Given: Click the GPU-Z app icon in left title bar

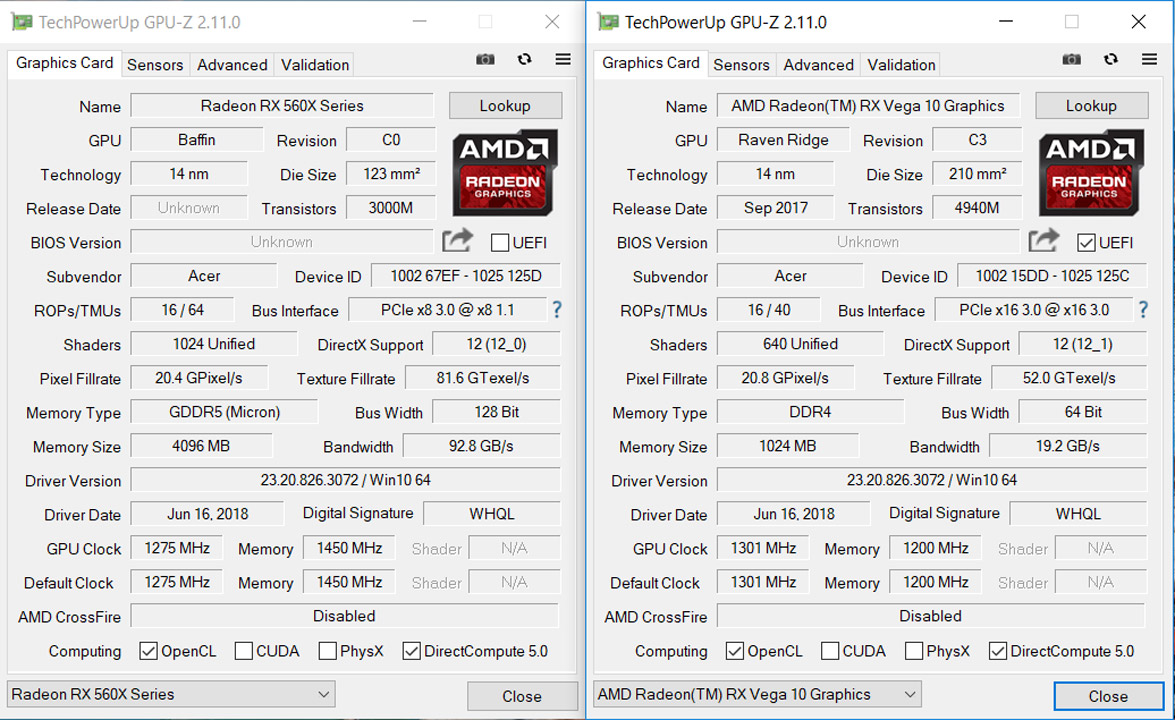Looking at the screenshot, I should (x=22, y=22).
